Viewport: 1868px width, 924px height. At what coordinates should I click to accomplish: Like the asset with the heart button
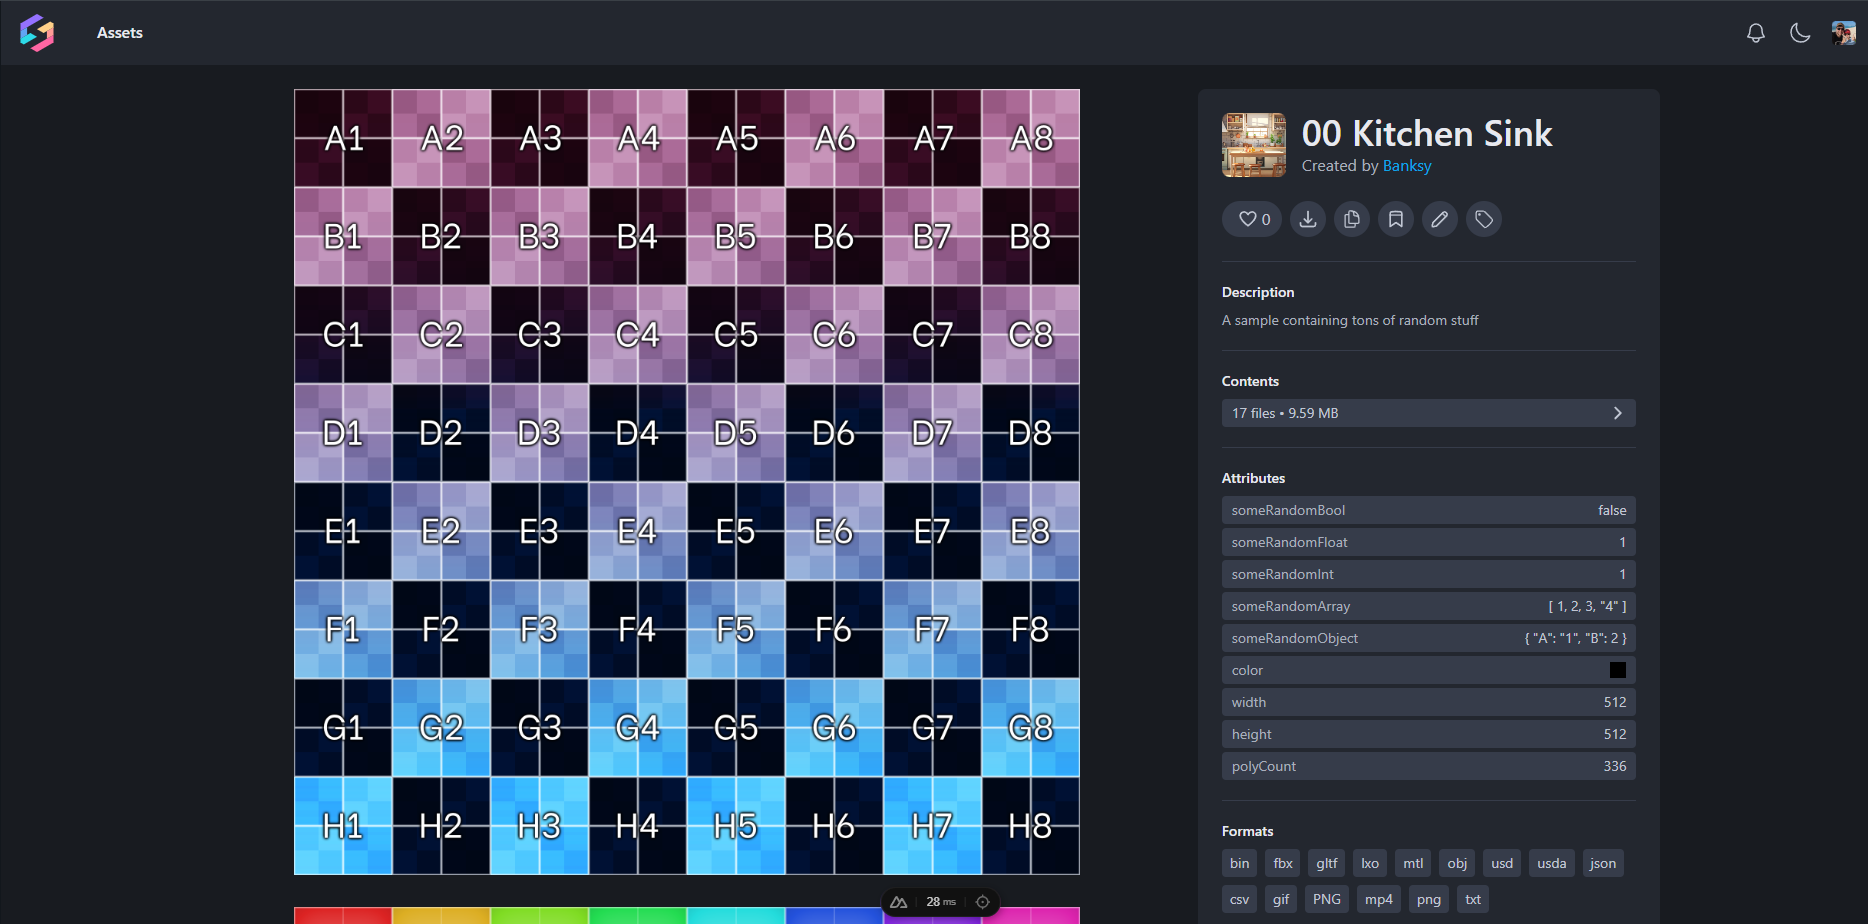(x=1253, y=219)
